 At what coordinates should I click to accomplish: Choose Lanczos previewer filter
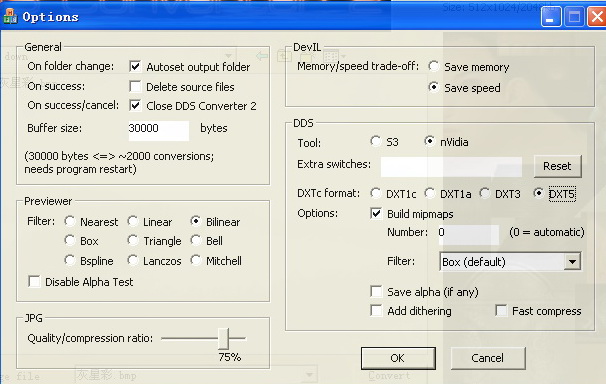[x=133, y=260]
